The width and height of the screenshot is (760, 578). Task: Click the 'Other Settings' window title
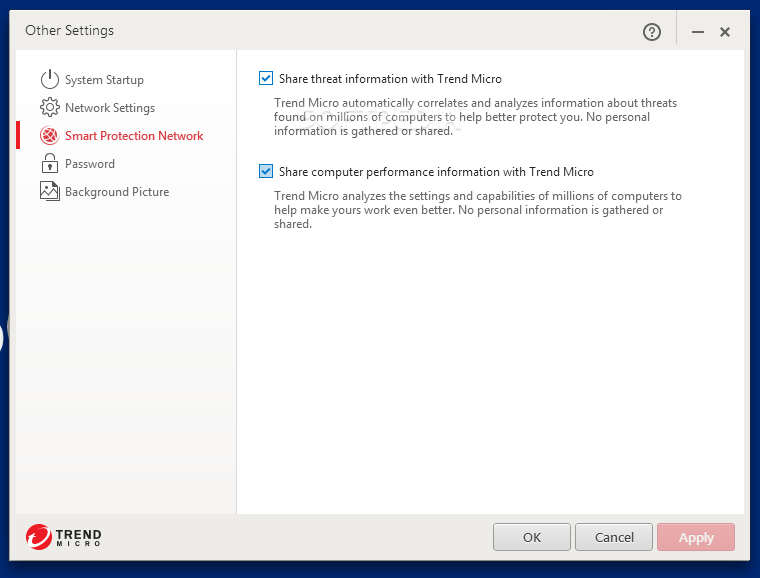69,30
